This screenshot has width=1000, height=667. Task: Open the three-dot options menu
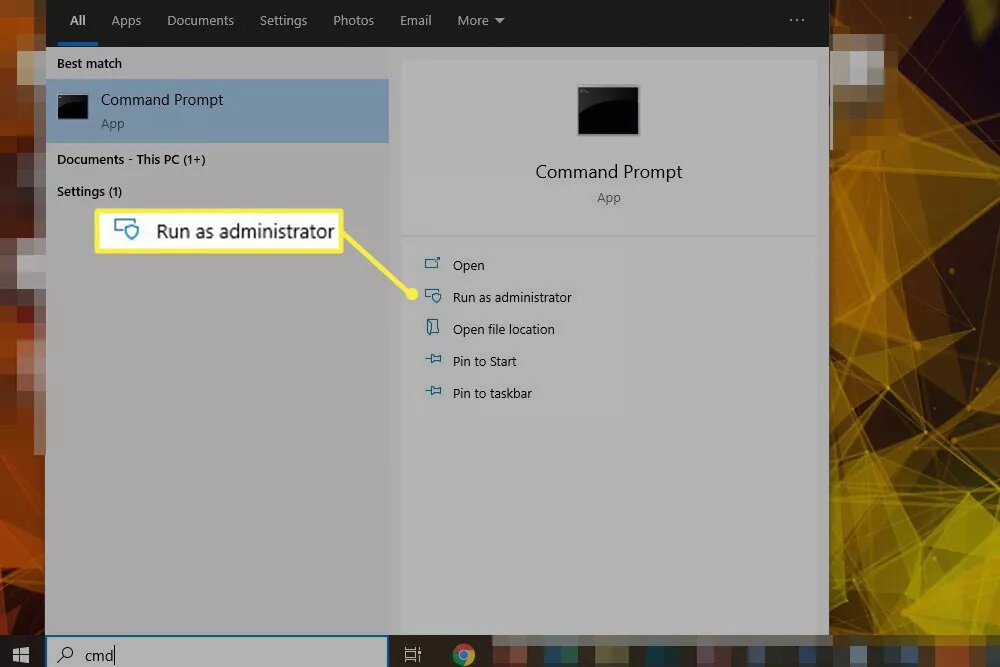pos(797,20)
